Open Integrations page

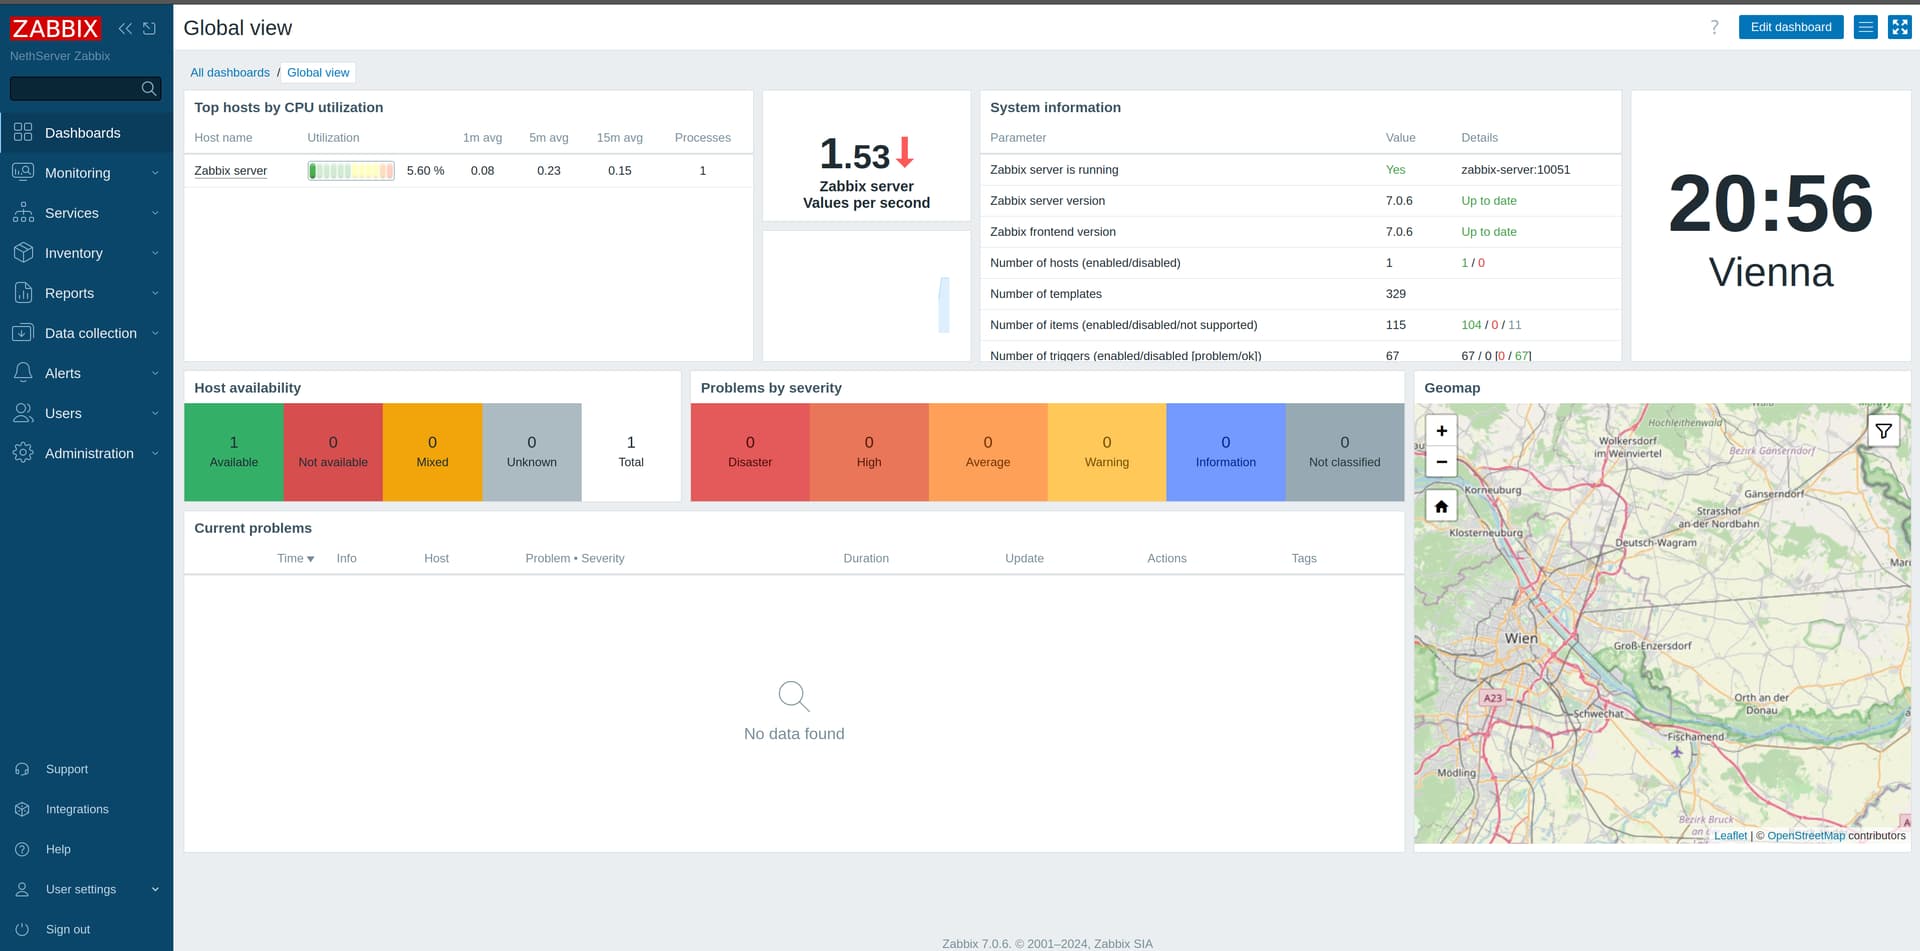tap(77, 809)
